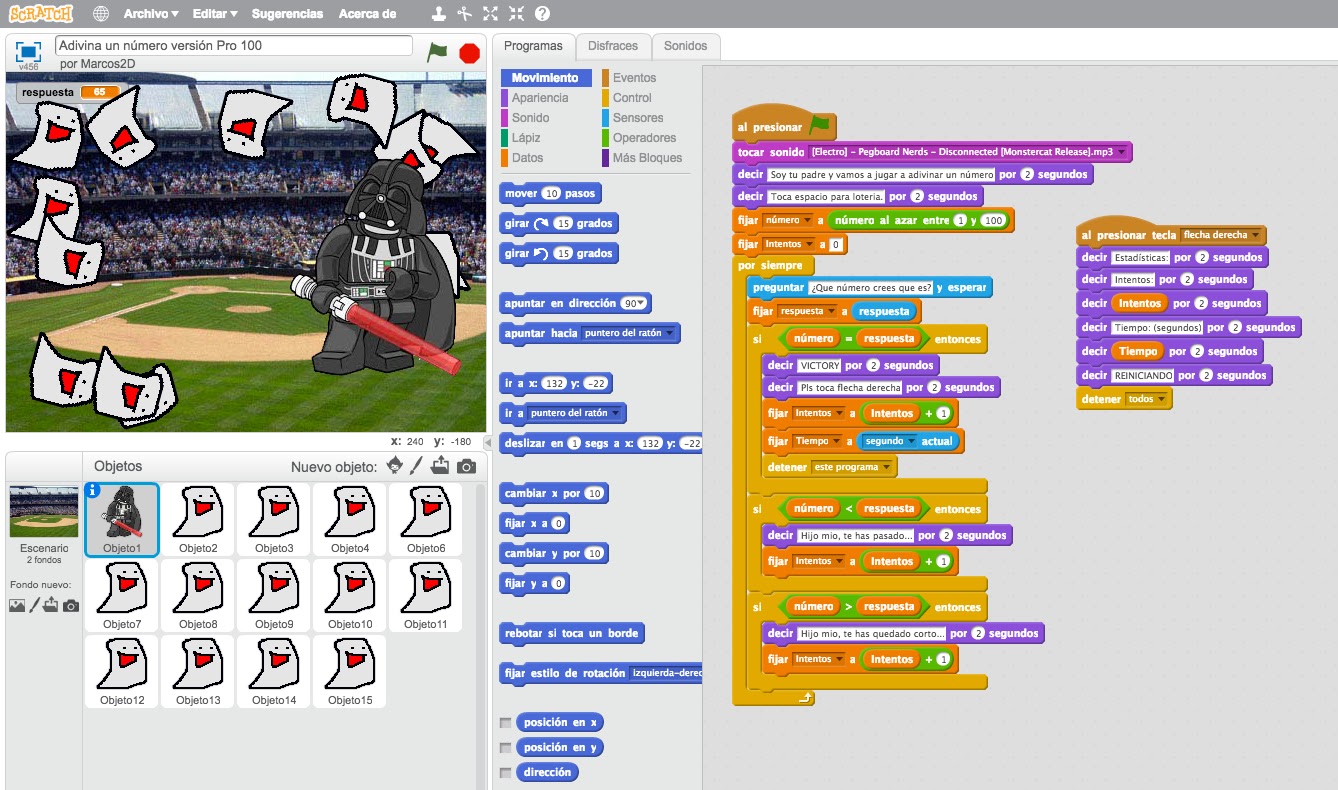Select the duplicate (stamp) tool
1338x790 pixels.
pos(438,13)
